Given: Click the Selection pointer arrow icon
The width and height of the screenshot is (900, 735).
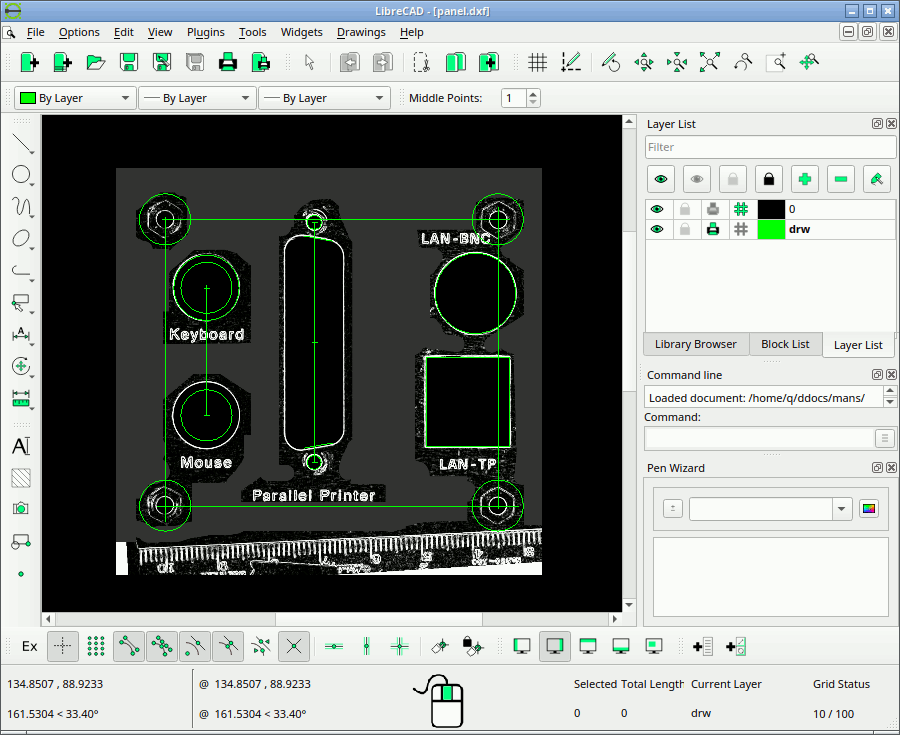Looking at the screenshot, I should [310, 62].
